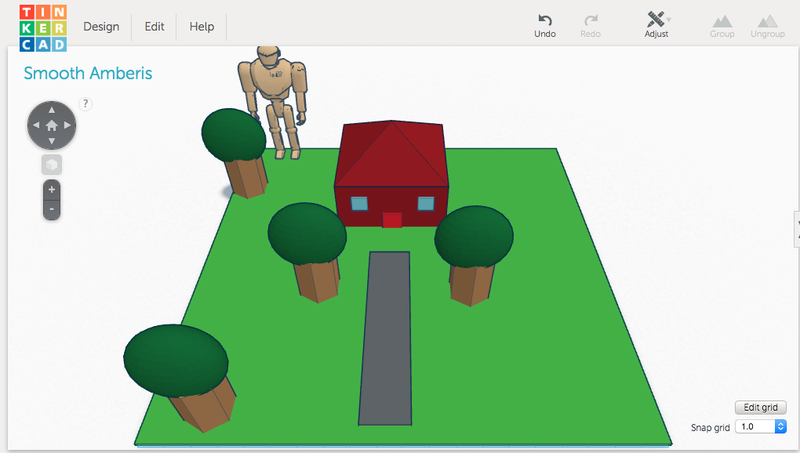This screenshot has width=800, height=453.
Task: Reset camera with the home view icon
Action: tap(51, 126)
